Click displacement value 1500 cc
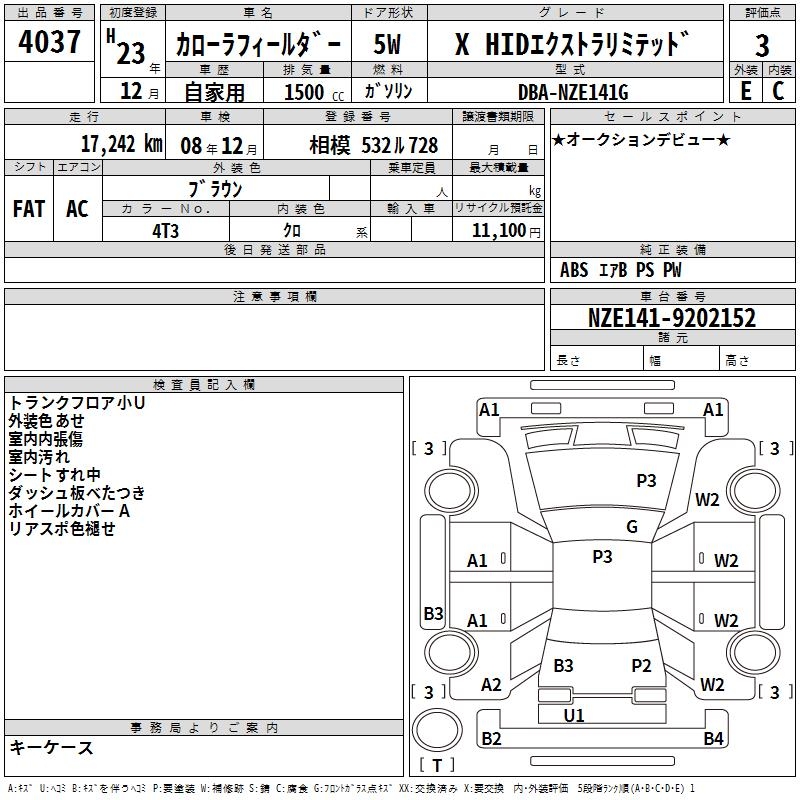Image resolution: width=800 pixels, height=800 pixels. pos(314,92)
